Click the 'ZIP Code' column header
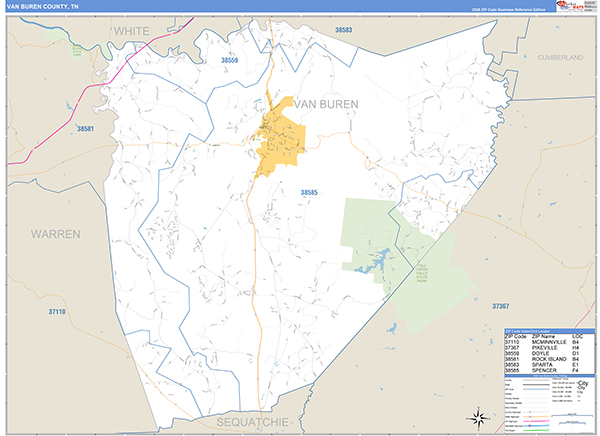Image resolution: width=600 pixels, height=436 pixels. click(x=515, y=336)
